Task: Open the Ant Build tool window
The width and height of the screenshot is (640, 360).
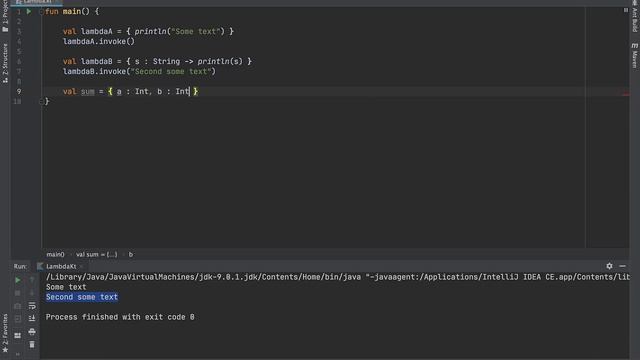Action: pyautogui.click(x=635, y=17)
